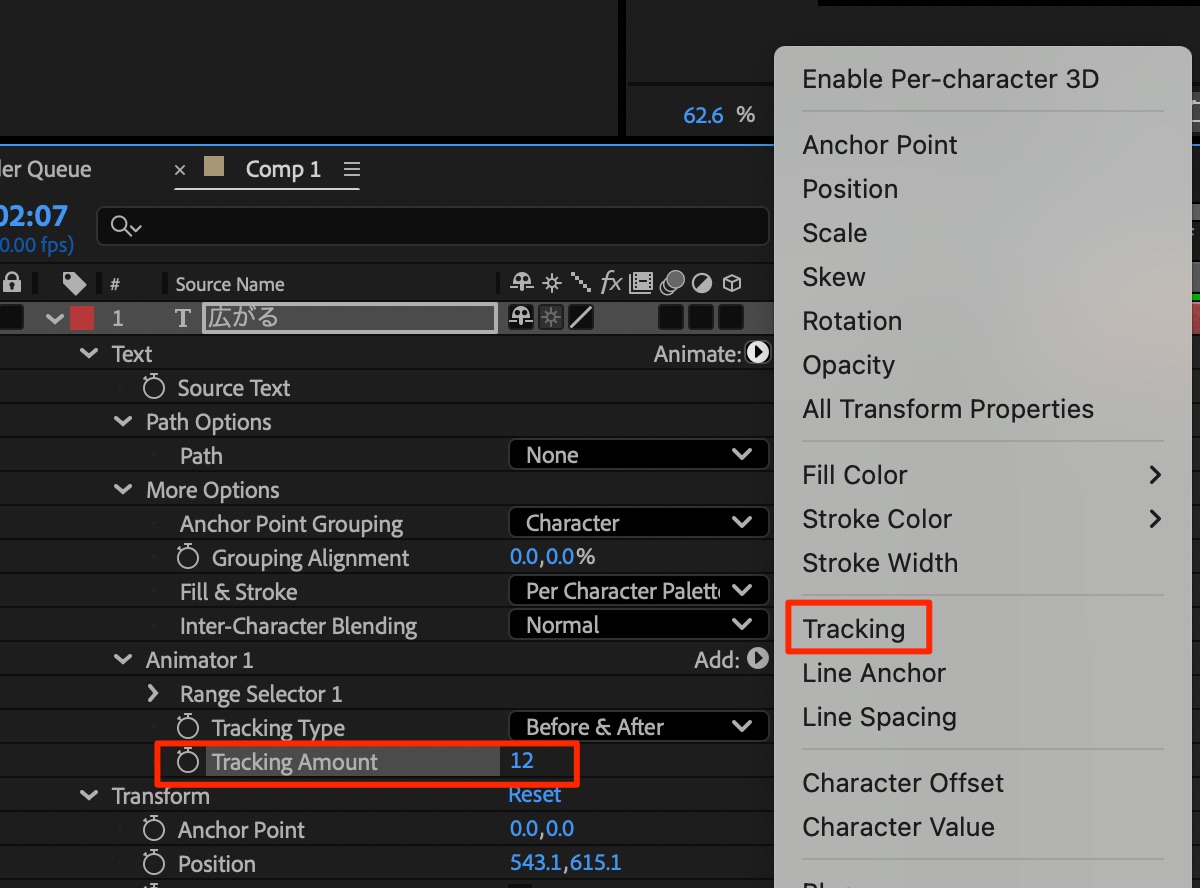Viewport: 1200px width, 888px height.
Task: Choose Tracking from the animate menu
Action: tap(853, 629)
